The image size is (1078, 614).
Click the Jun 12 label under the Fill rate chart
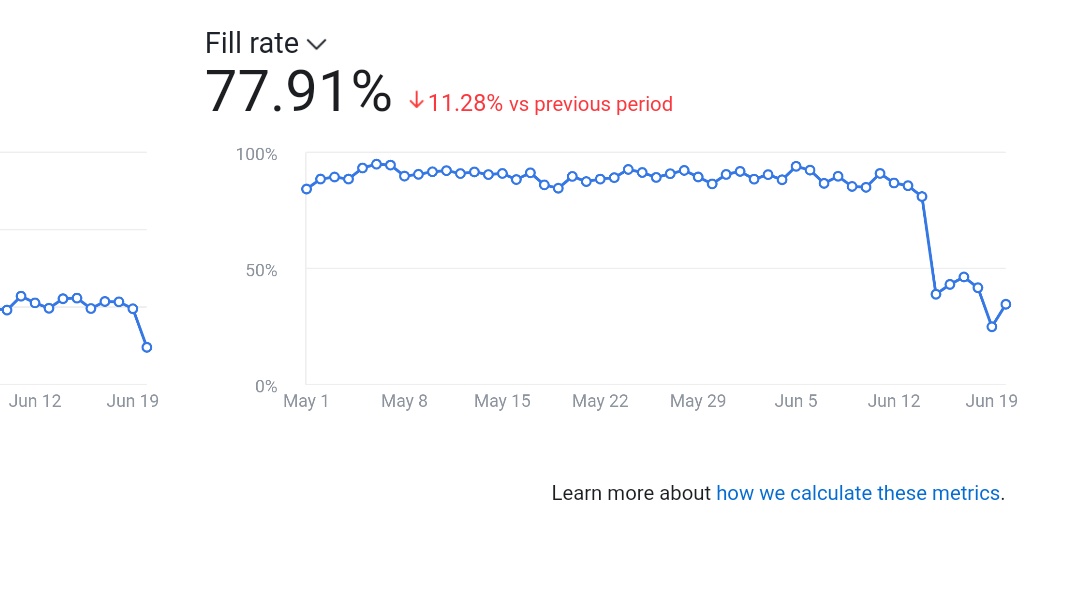894,401
